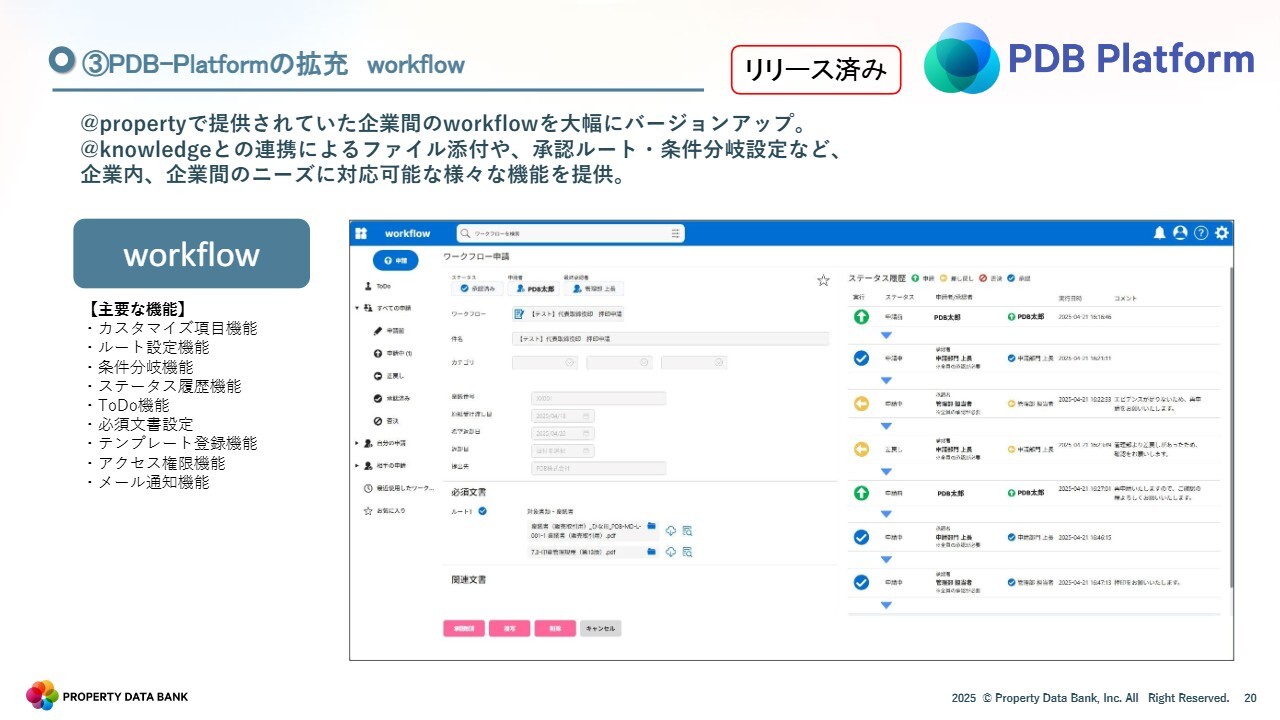Open the search filter options icon
1280x720 pixels.
677,233
